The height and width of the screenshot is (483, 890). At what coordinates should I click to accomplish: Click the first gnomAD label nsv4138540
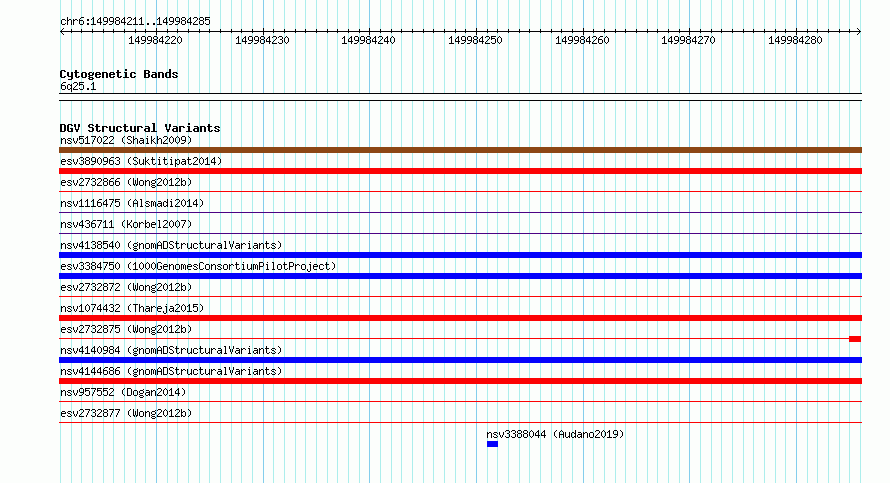(171, 245)
